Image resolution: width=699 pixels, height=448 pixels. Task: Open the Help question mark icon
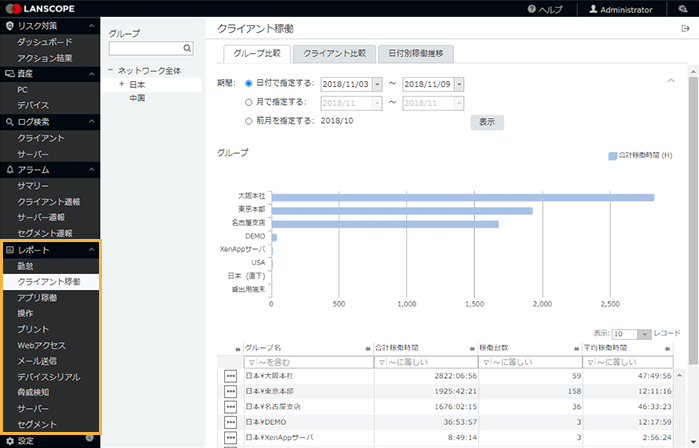pyautogui.click(x=531, y=9)
